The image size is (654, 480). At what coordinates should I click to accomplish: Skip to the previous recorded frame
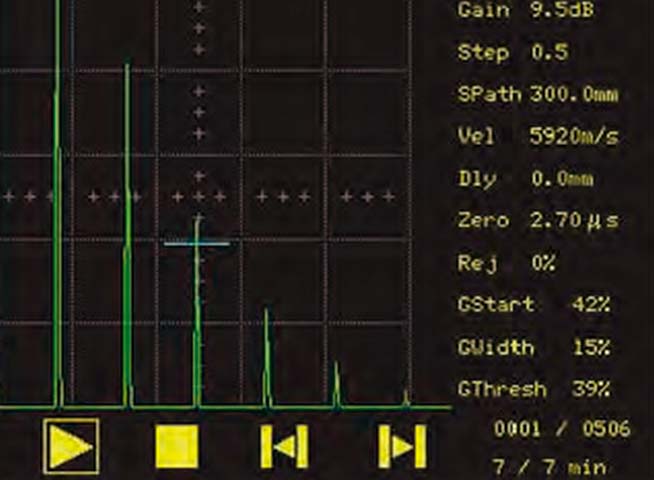(284, 446)
